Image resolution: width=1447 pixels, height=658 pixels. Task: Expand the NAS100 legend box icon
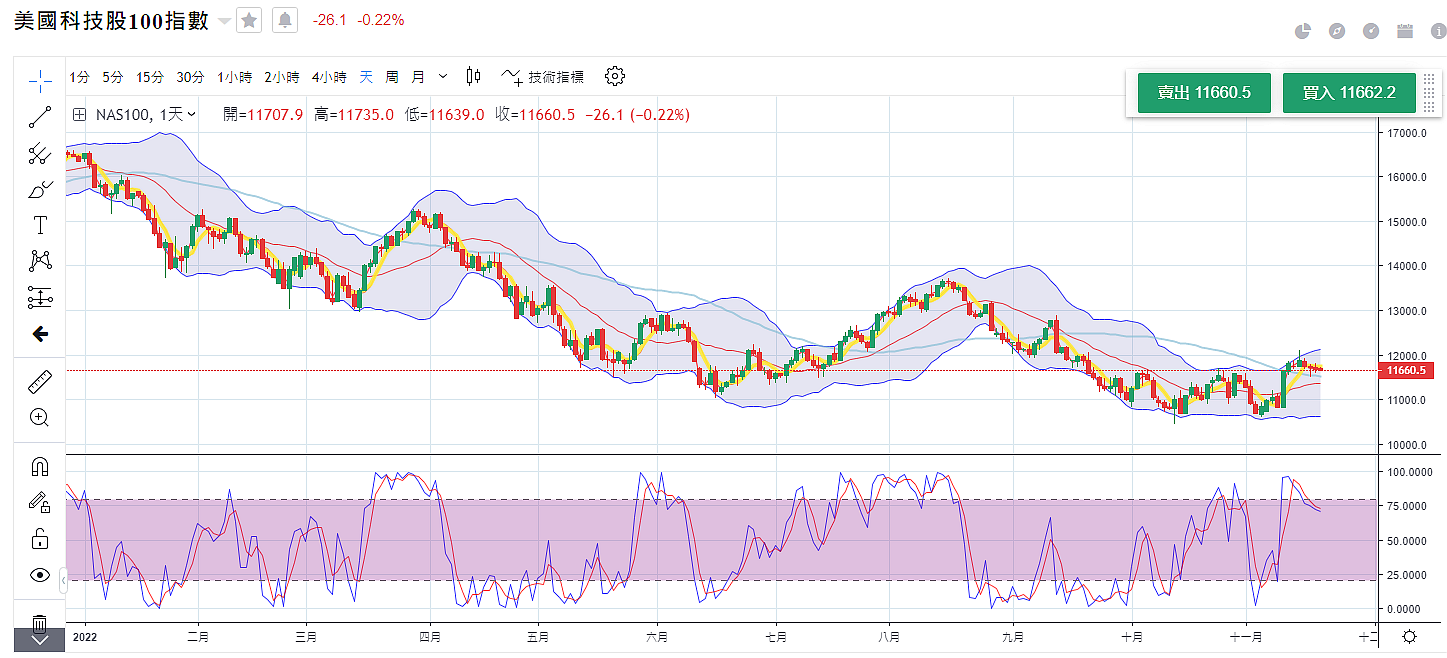(79, 115)
